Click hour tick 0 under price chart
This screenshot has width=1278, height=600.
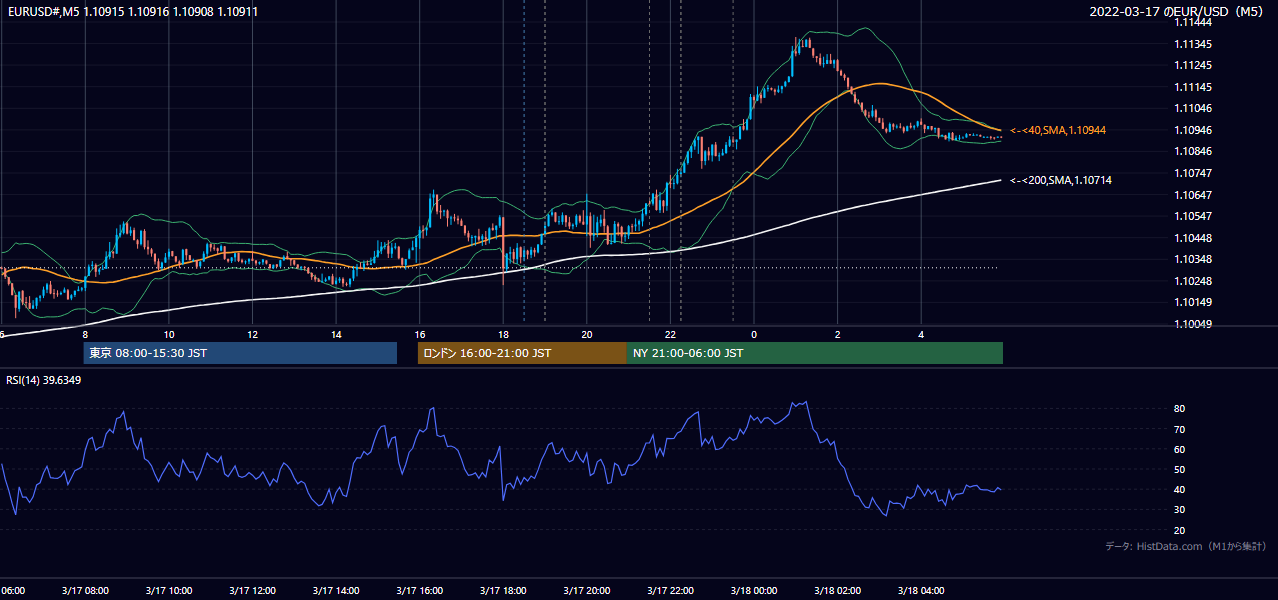[x=754, y=335]
